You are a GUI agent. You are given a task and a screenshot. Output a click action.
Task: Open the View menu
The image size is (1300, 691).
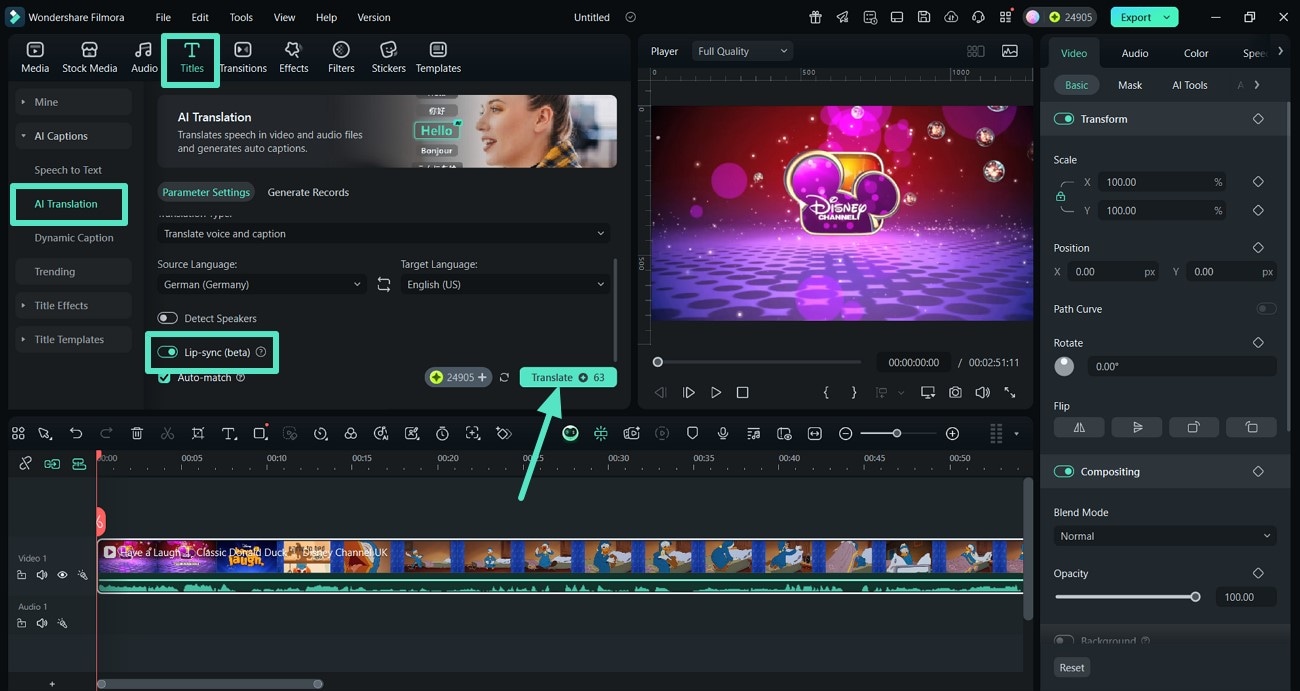tap(285, 17)
